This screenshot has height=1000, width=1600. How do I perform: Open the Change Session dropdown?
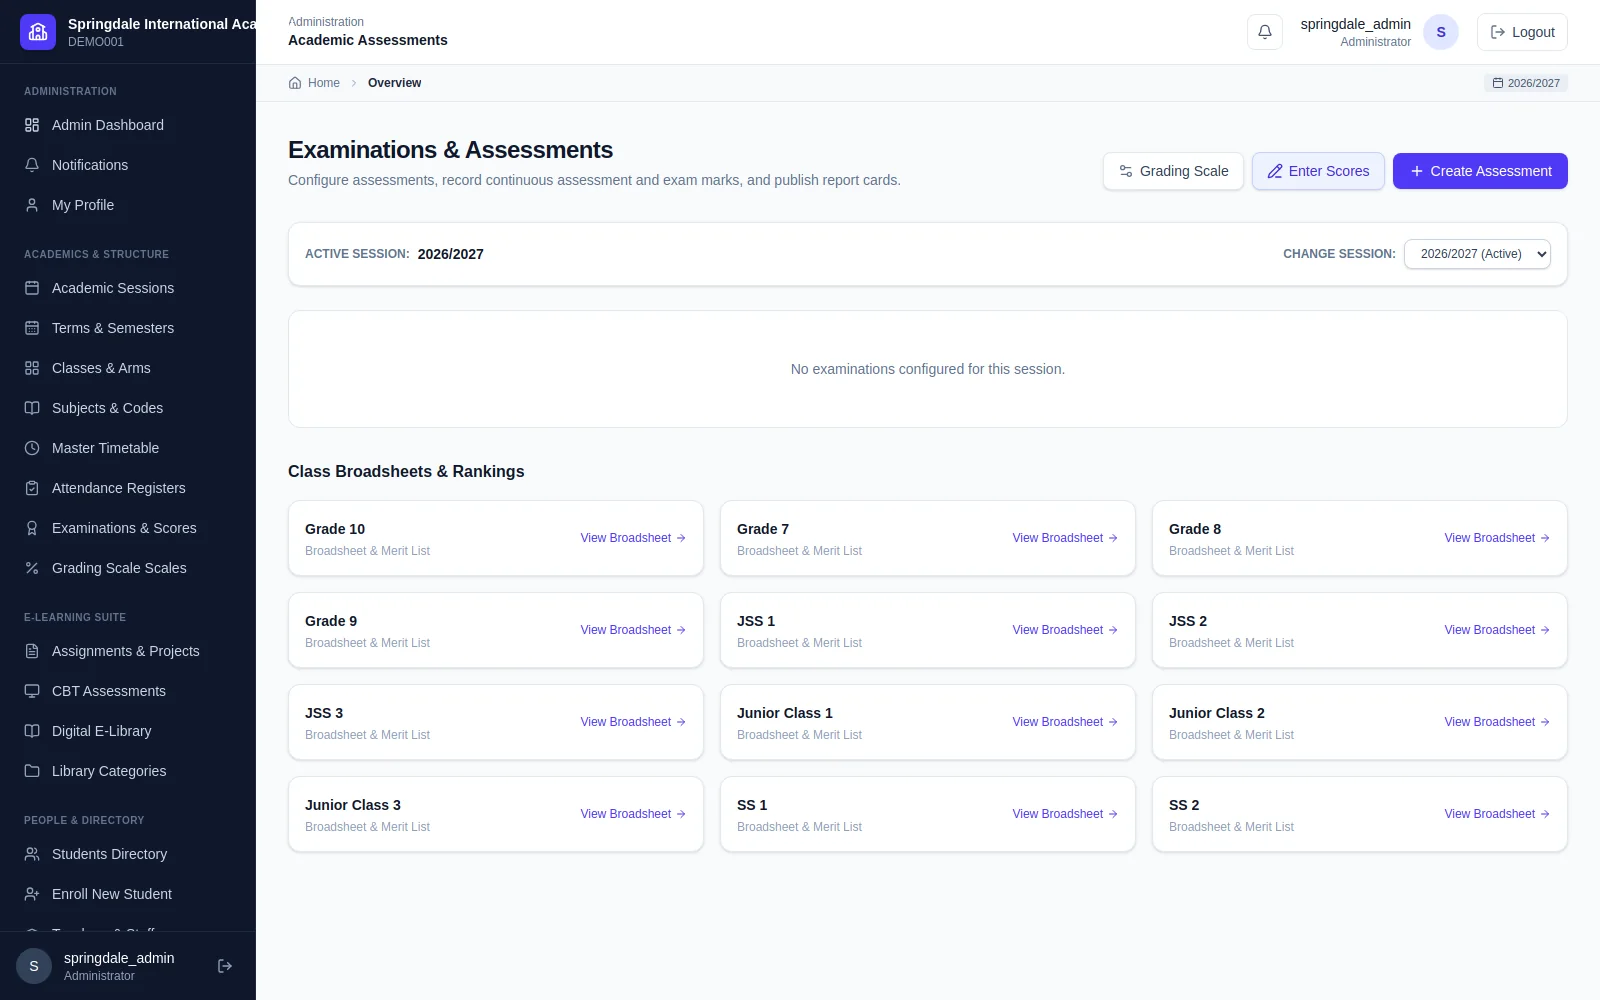click(x=1477, y=254)
